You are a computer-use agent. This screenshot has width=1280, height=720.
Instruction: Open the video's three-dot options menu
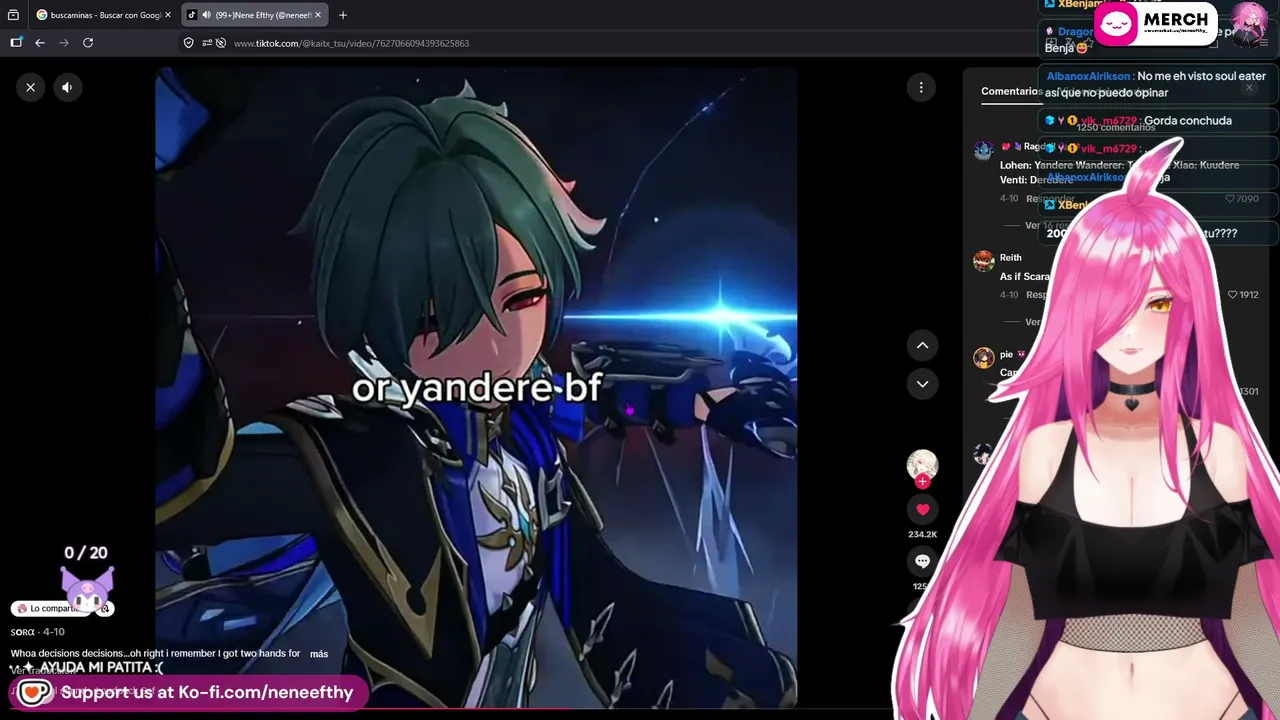921,87
